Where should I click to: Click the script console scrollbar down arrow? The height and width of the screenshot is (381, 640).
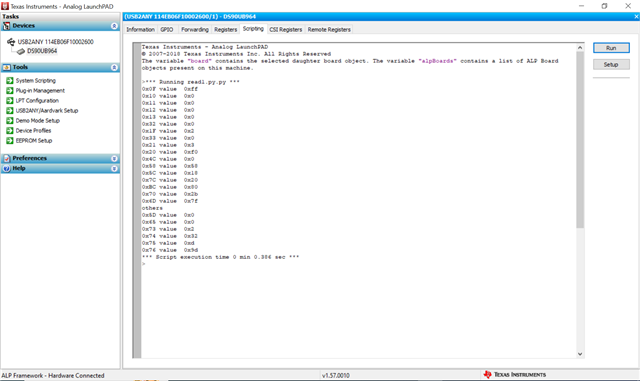coord(580,354)
